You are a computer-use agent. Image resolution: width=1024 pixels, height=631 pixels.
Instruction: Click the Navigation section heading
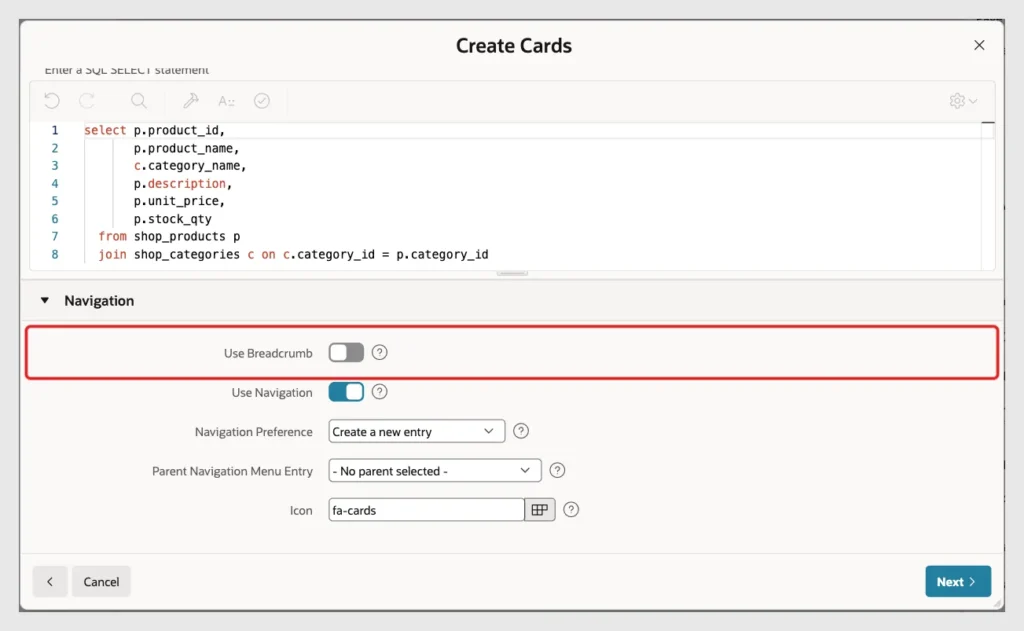pos(99,300)
